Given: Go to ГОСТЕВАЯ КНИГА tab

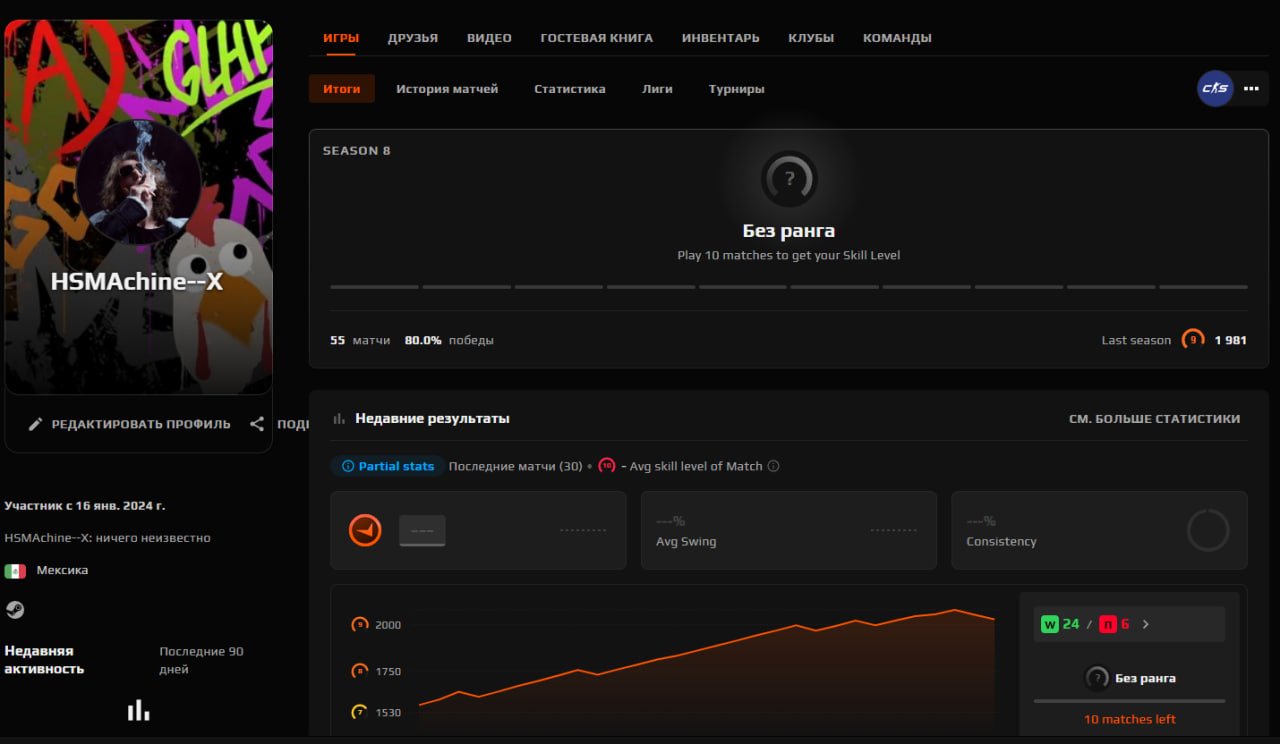Looking at the screenshot, I should click(596, 38).
